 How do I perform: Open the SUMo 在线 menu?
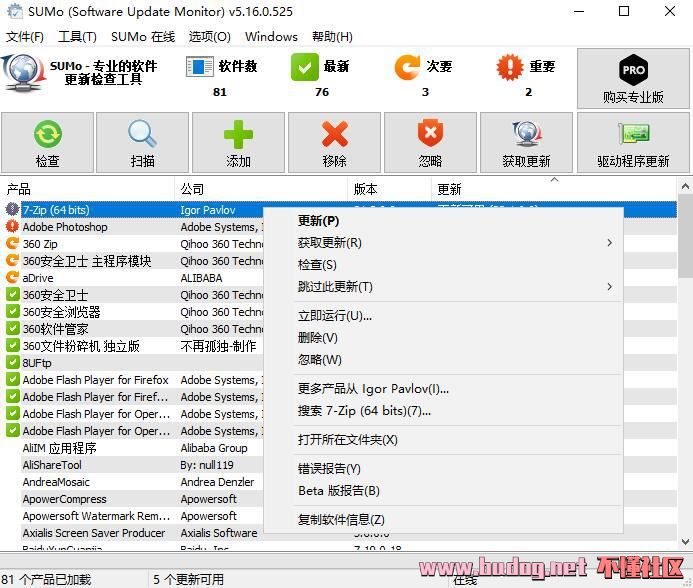pos(143,37)
